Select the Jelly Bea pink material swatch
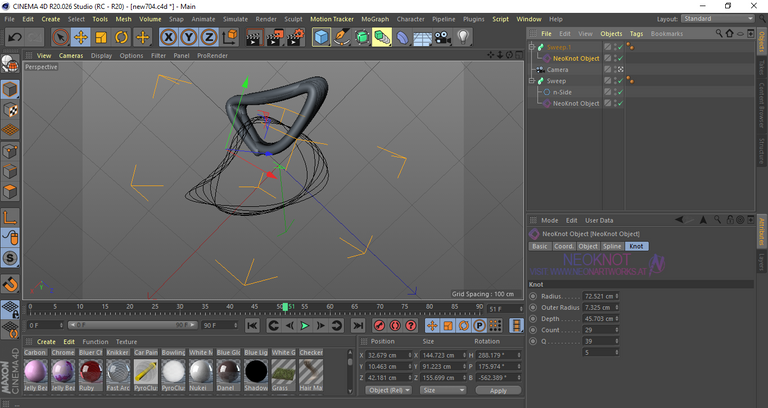This screenshot has height=408, width=768. tap(36, 371)
